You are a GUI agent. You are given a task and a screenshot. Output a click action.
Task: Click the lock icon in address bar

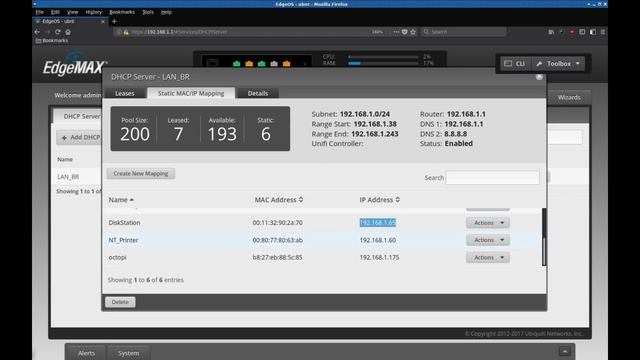click(126, 32)
